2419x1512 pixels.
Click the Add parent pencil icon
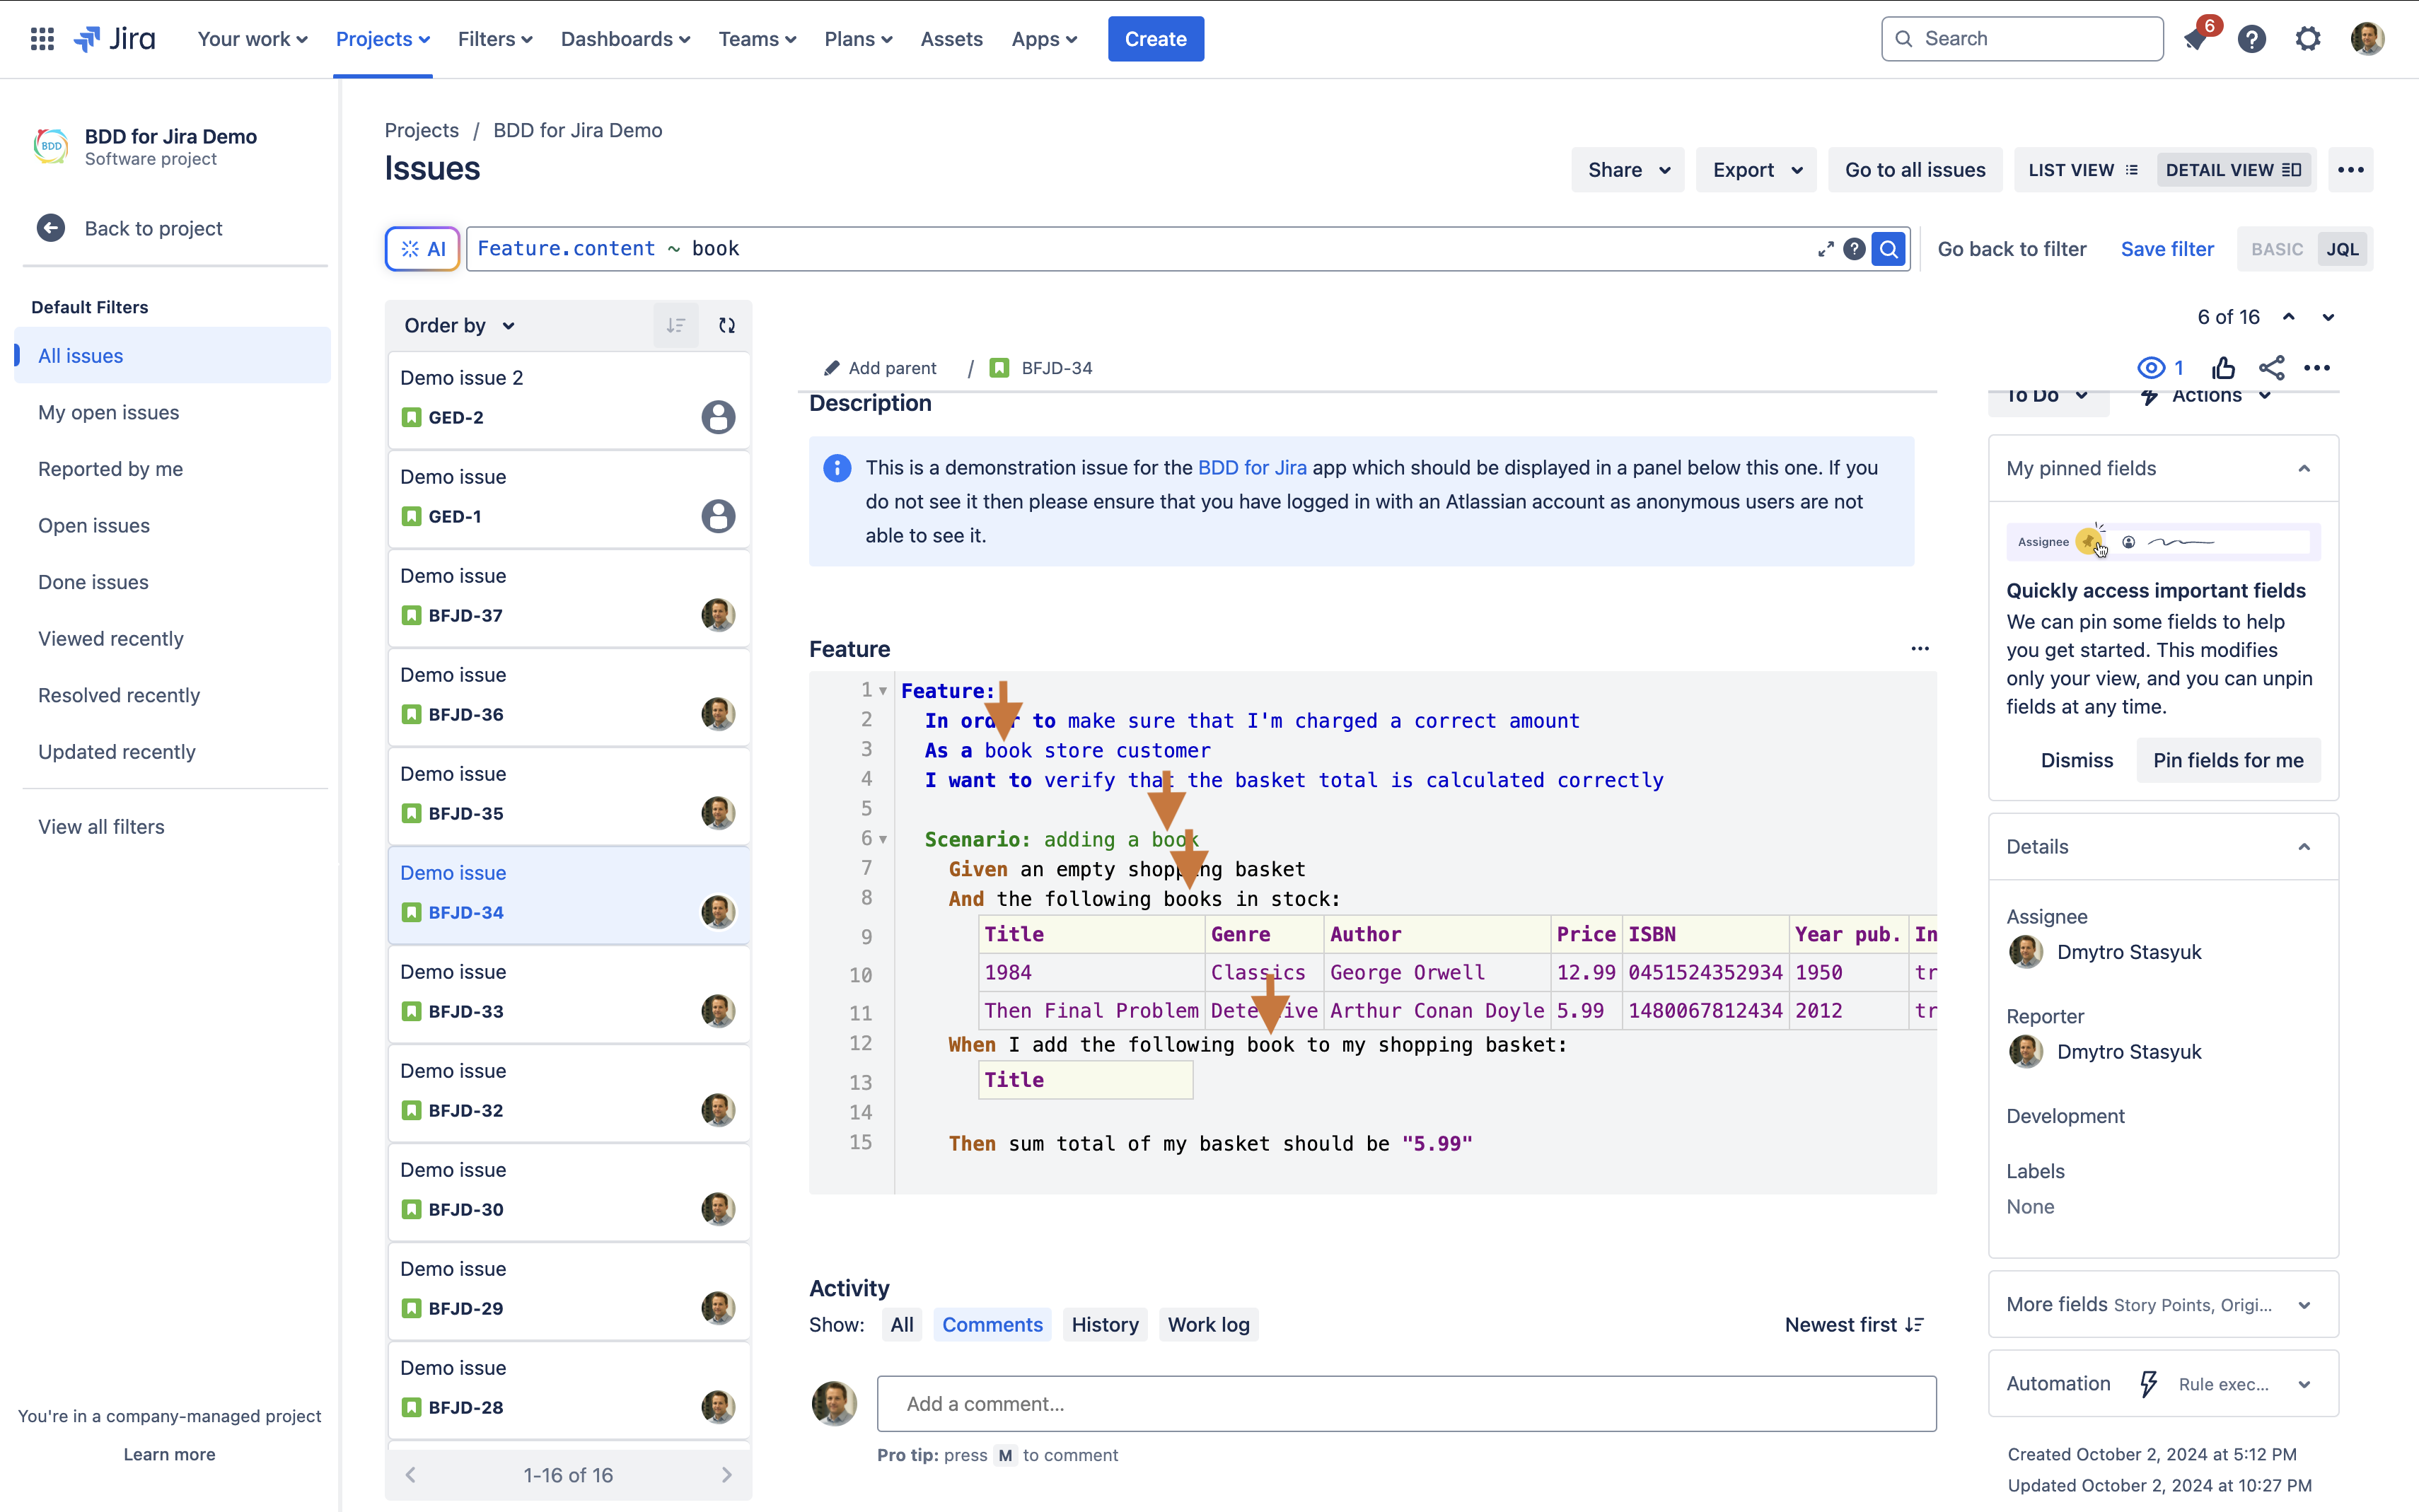click(x=831, y=368)
